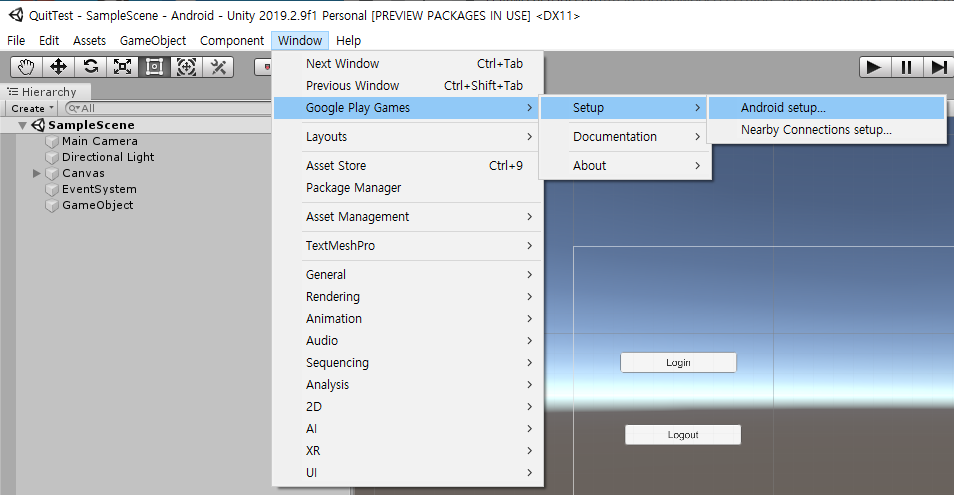Choose Nearby Connections setup...
Image resolution: width=954 pixels, height=495 pixels.
pos(826,130)
